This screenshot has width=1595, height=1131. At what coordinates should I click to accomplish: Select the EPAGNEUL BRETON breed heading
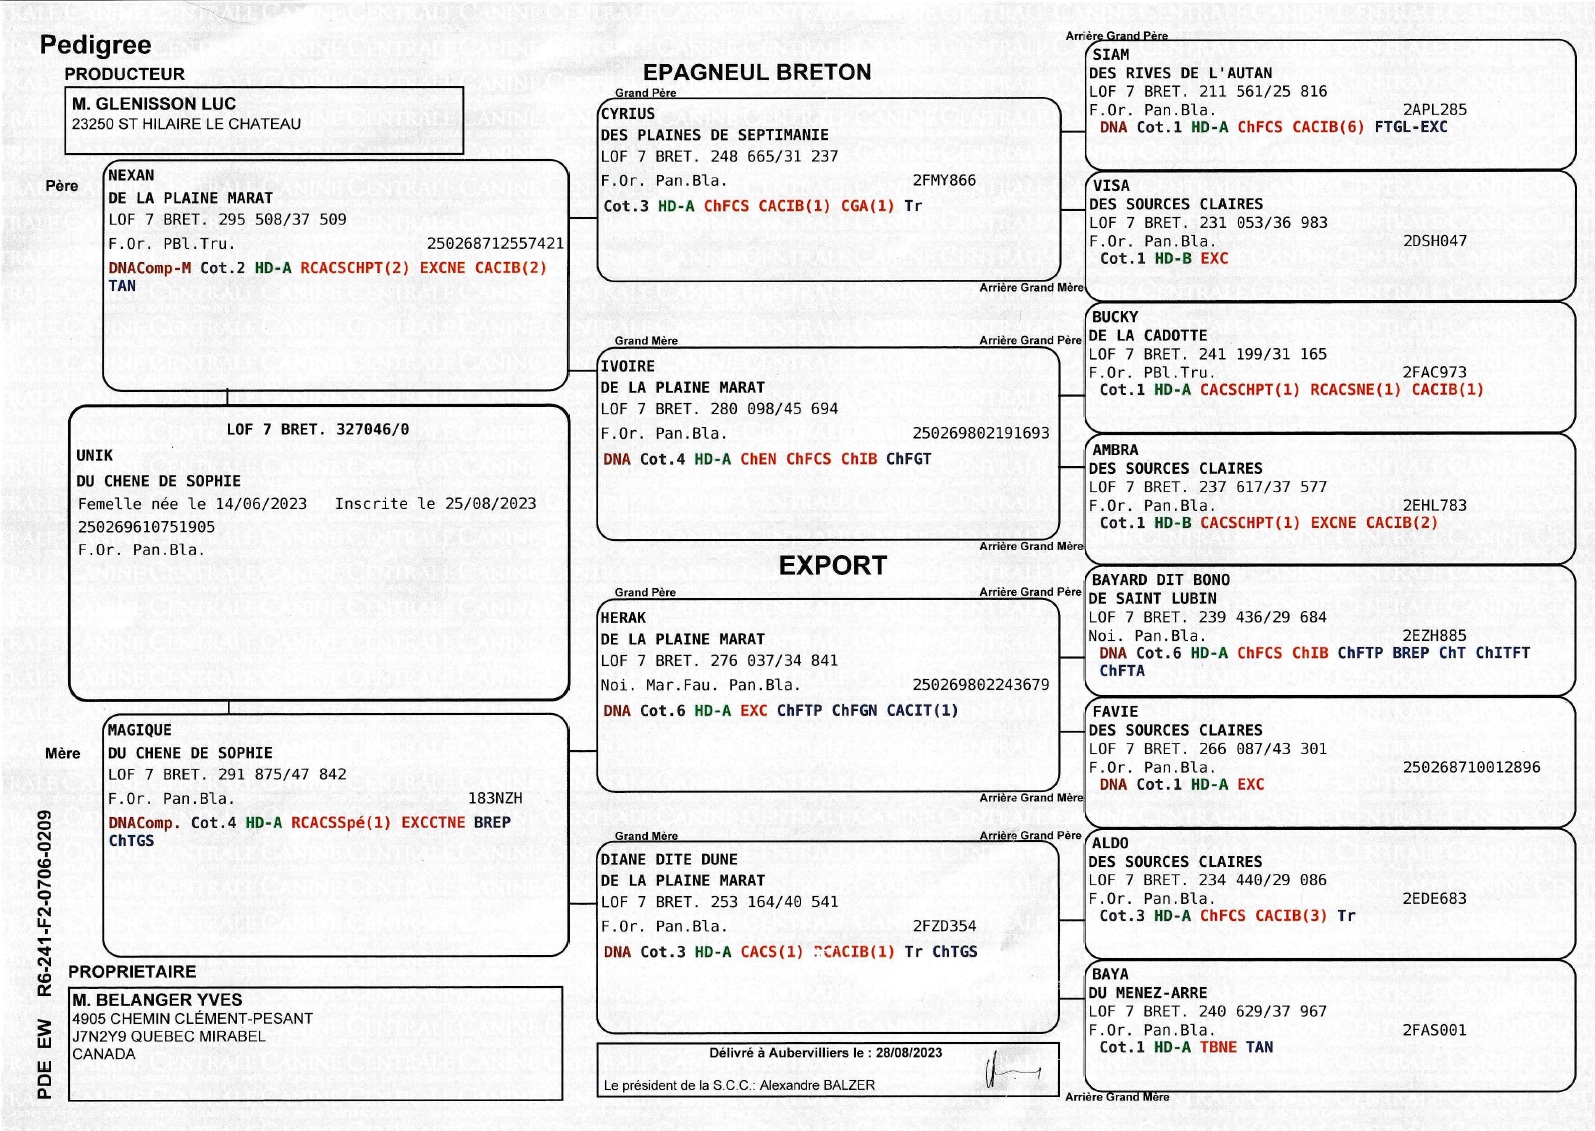coord(756,72)
